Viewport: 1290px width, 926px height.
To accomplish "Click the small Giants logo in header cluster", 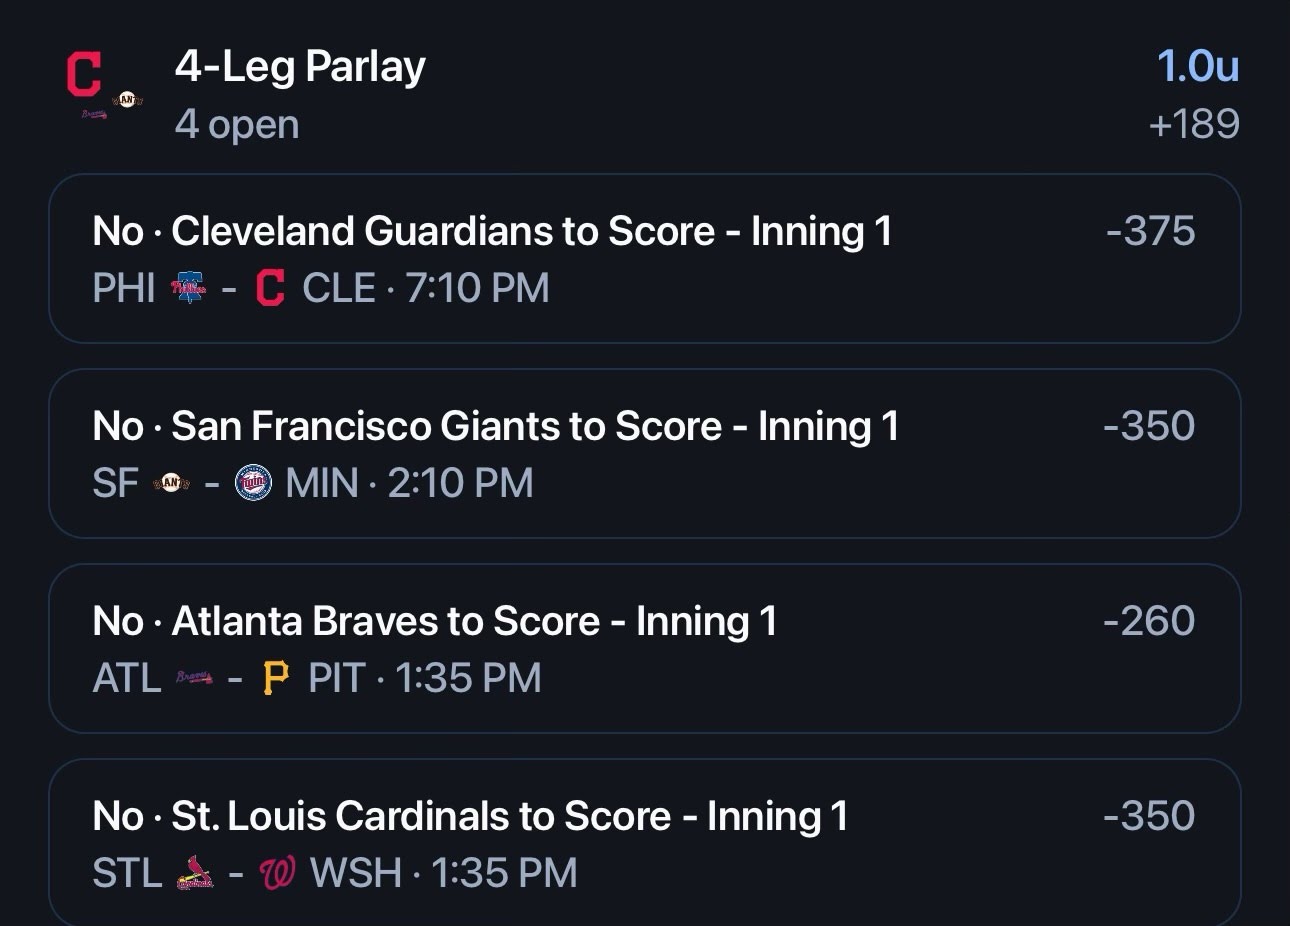I will (127, 100).
